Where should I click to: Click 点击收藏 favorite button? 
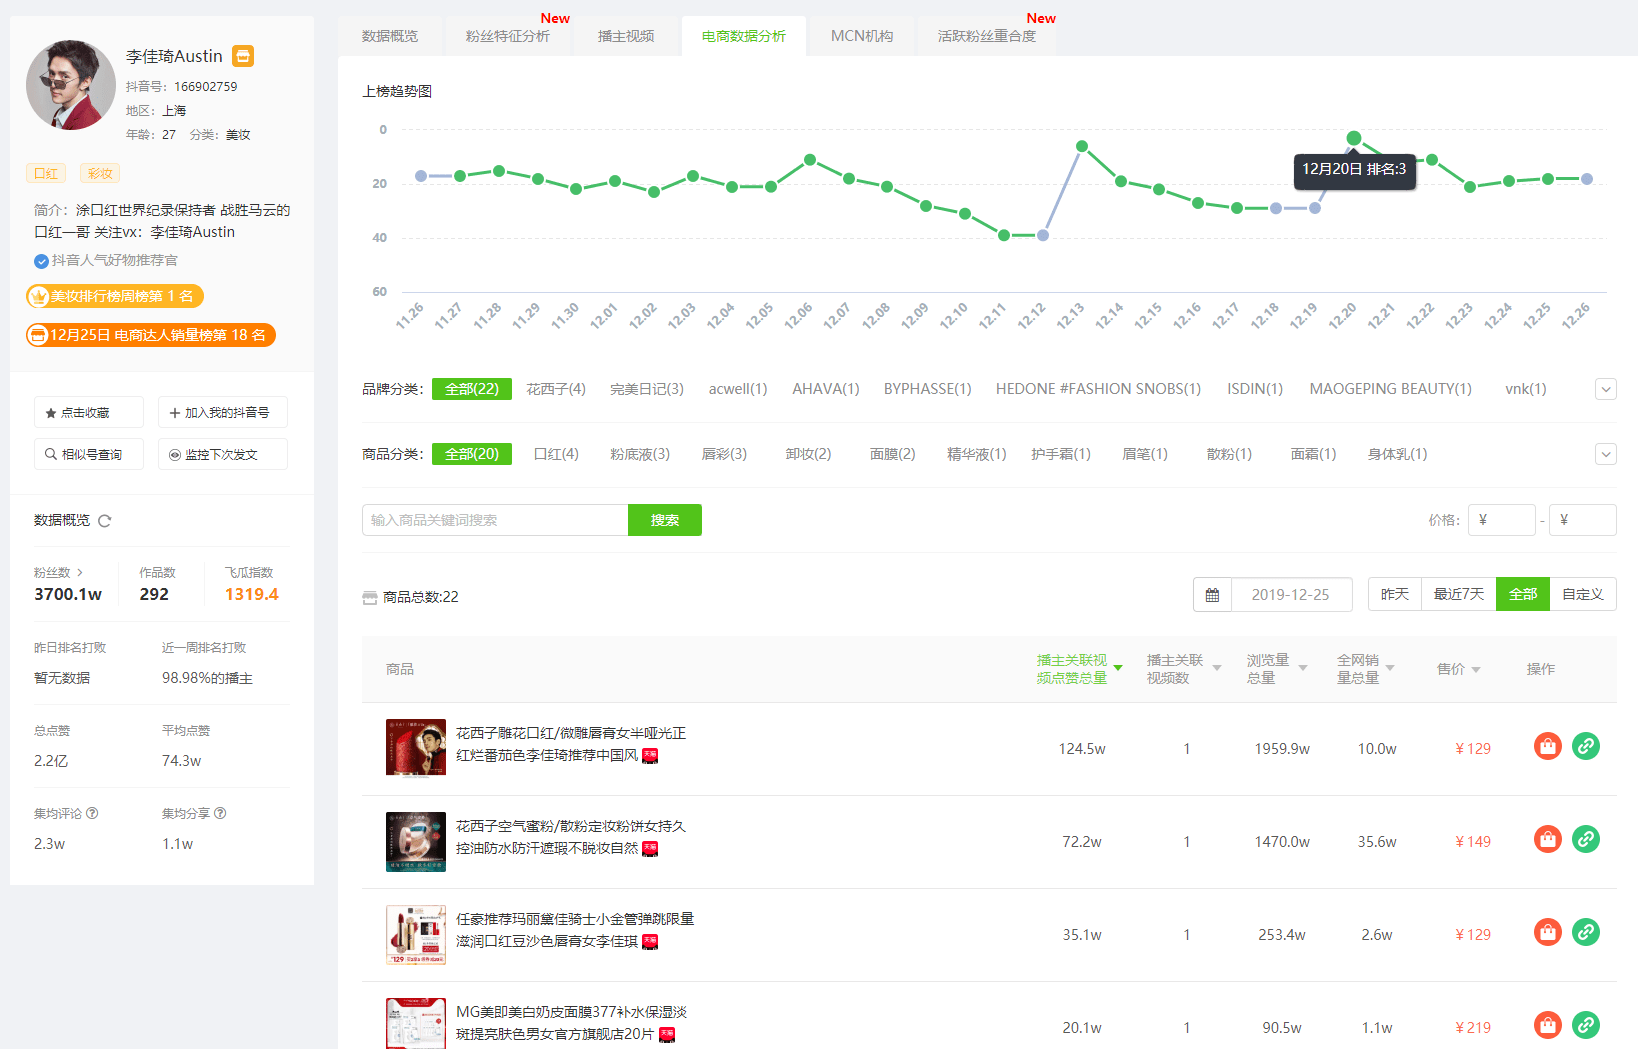[89, 412]
